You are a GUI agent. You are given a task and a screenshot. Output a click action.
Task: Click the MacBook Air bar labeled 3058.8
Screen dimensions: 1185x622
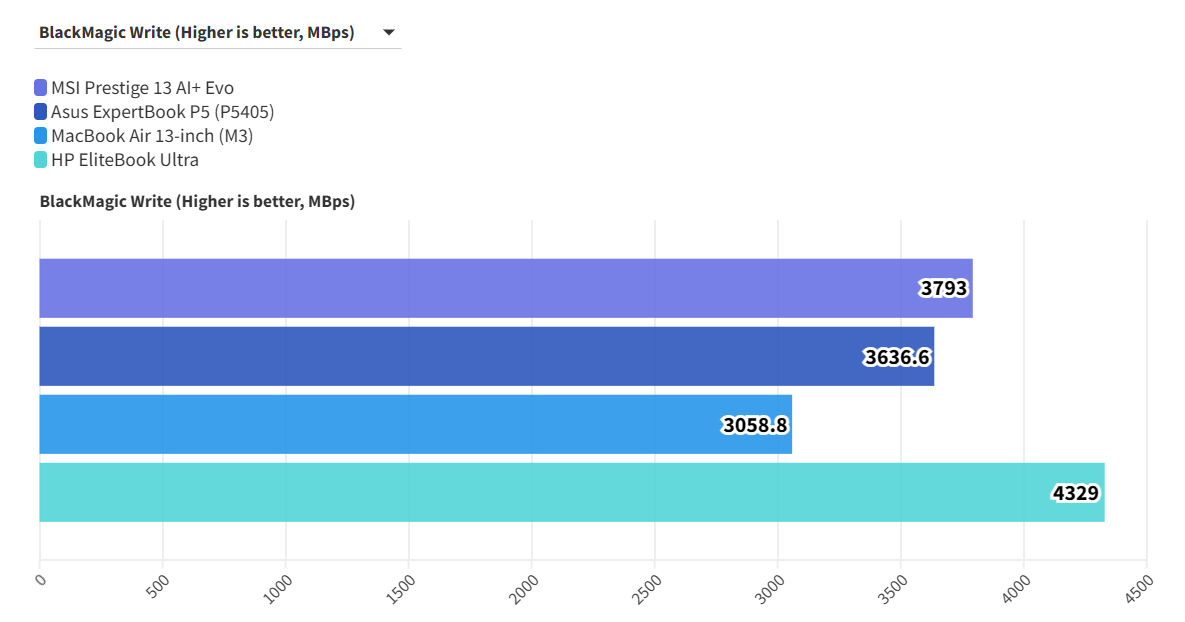[x=400, y=424]
